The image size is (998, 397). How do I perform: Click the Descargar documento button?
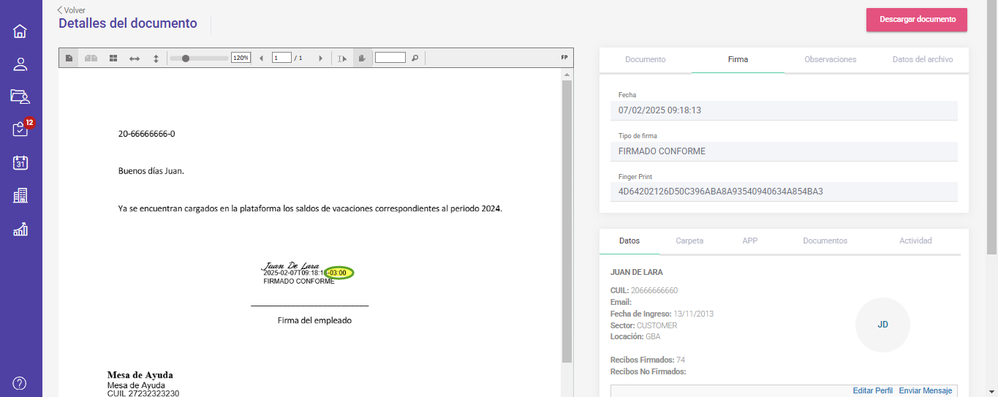[917, 20]
